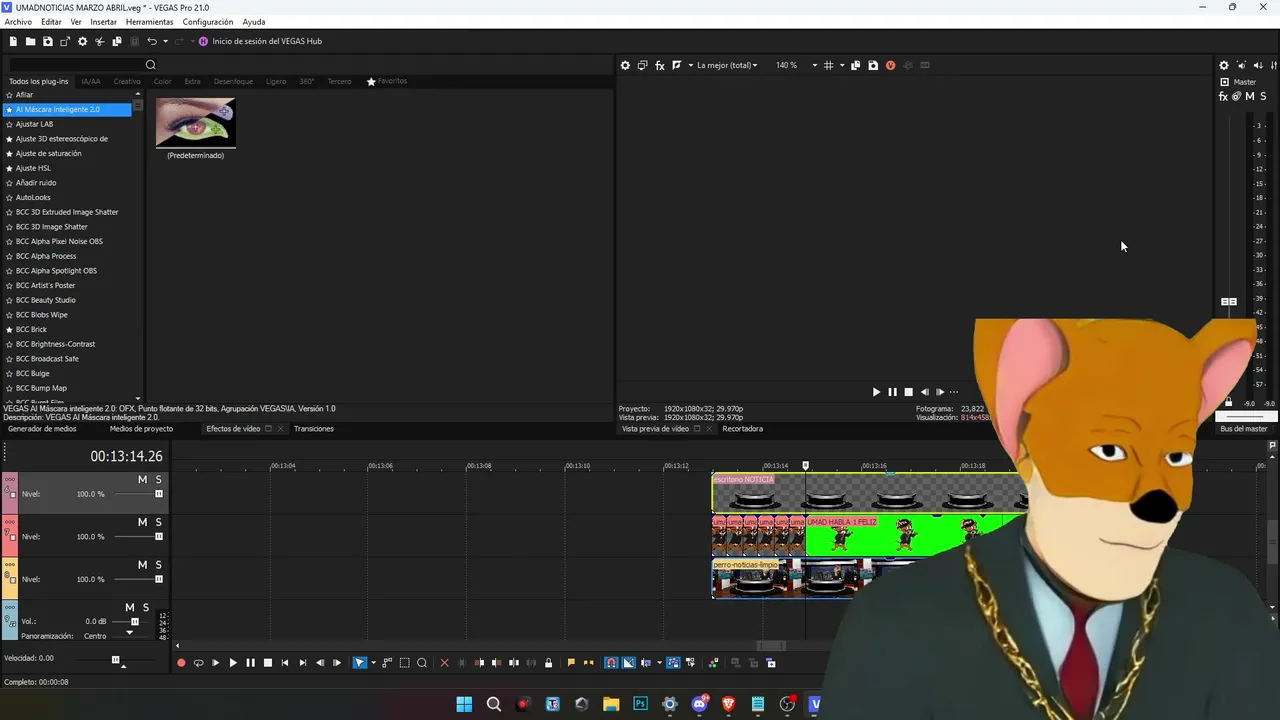Copy selection using the copy icon
Screen dimensions: 1280x720
coord(117,41)
